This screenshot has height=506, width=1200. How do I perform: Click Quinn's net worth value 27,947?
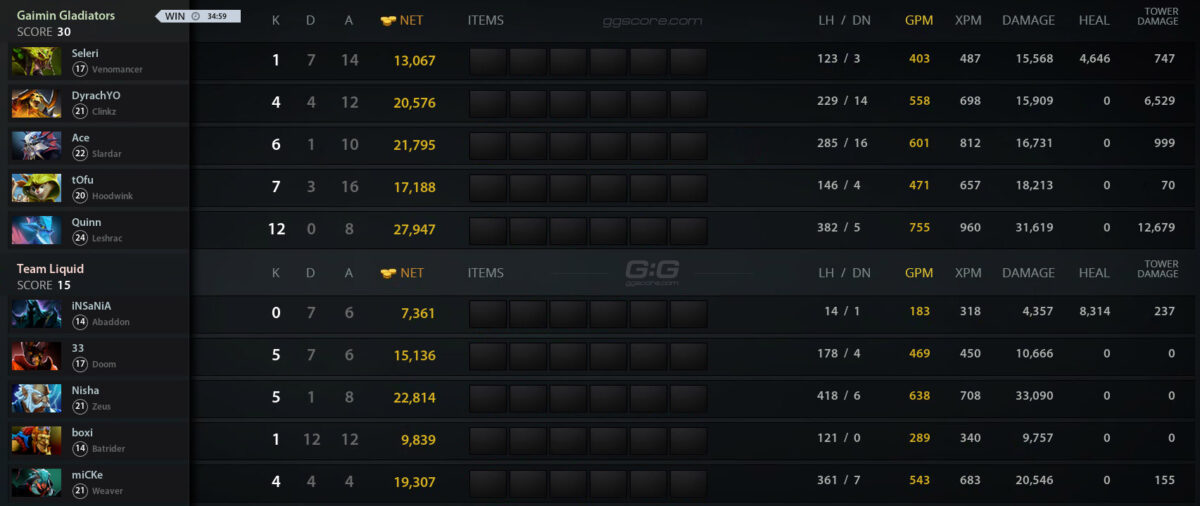point(414,229)
